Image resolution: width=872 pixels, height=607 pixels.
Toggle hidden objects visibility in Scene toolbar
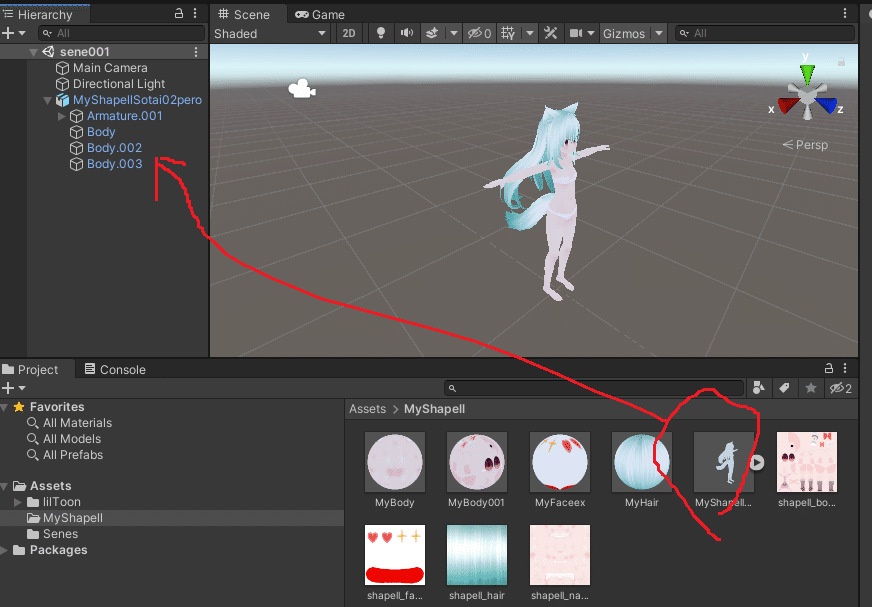479,33
